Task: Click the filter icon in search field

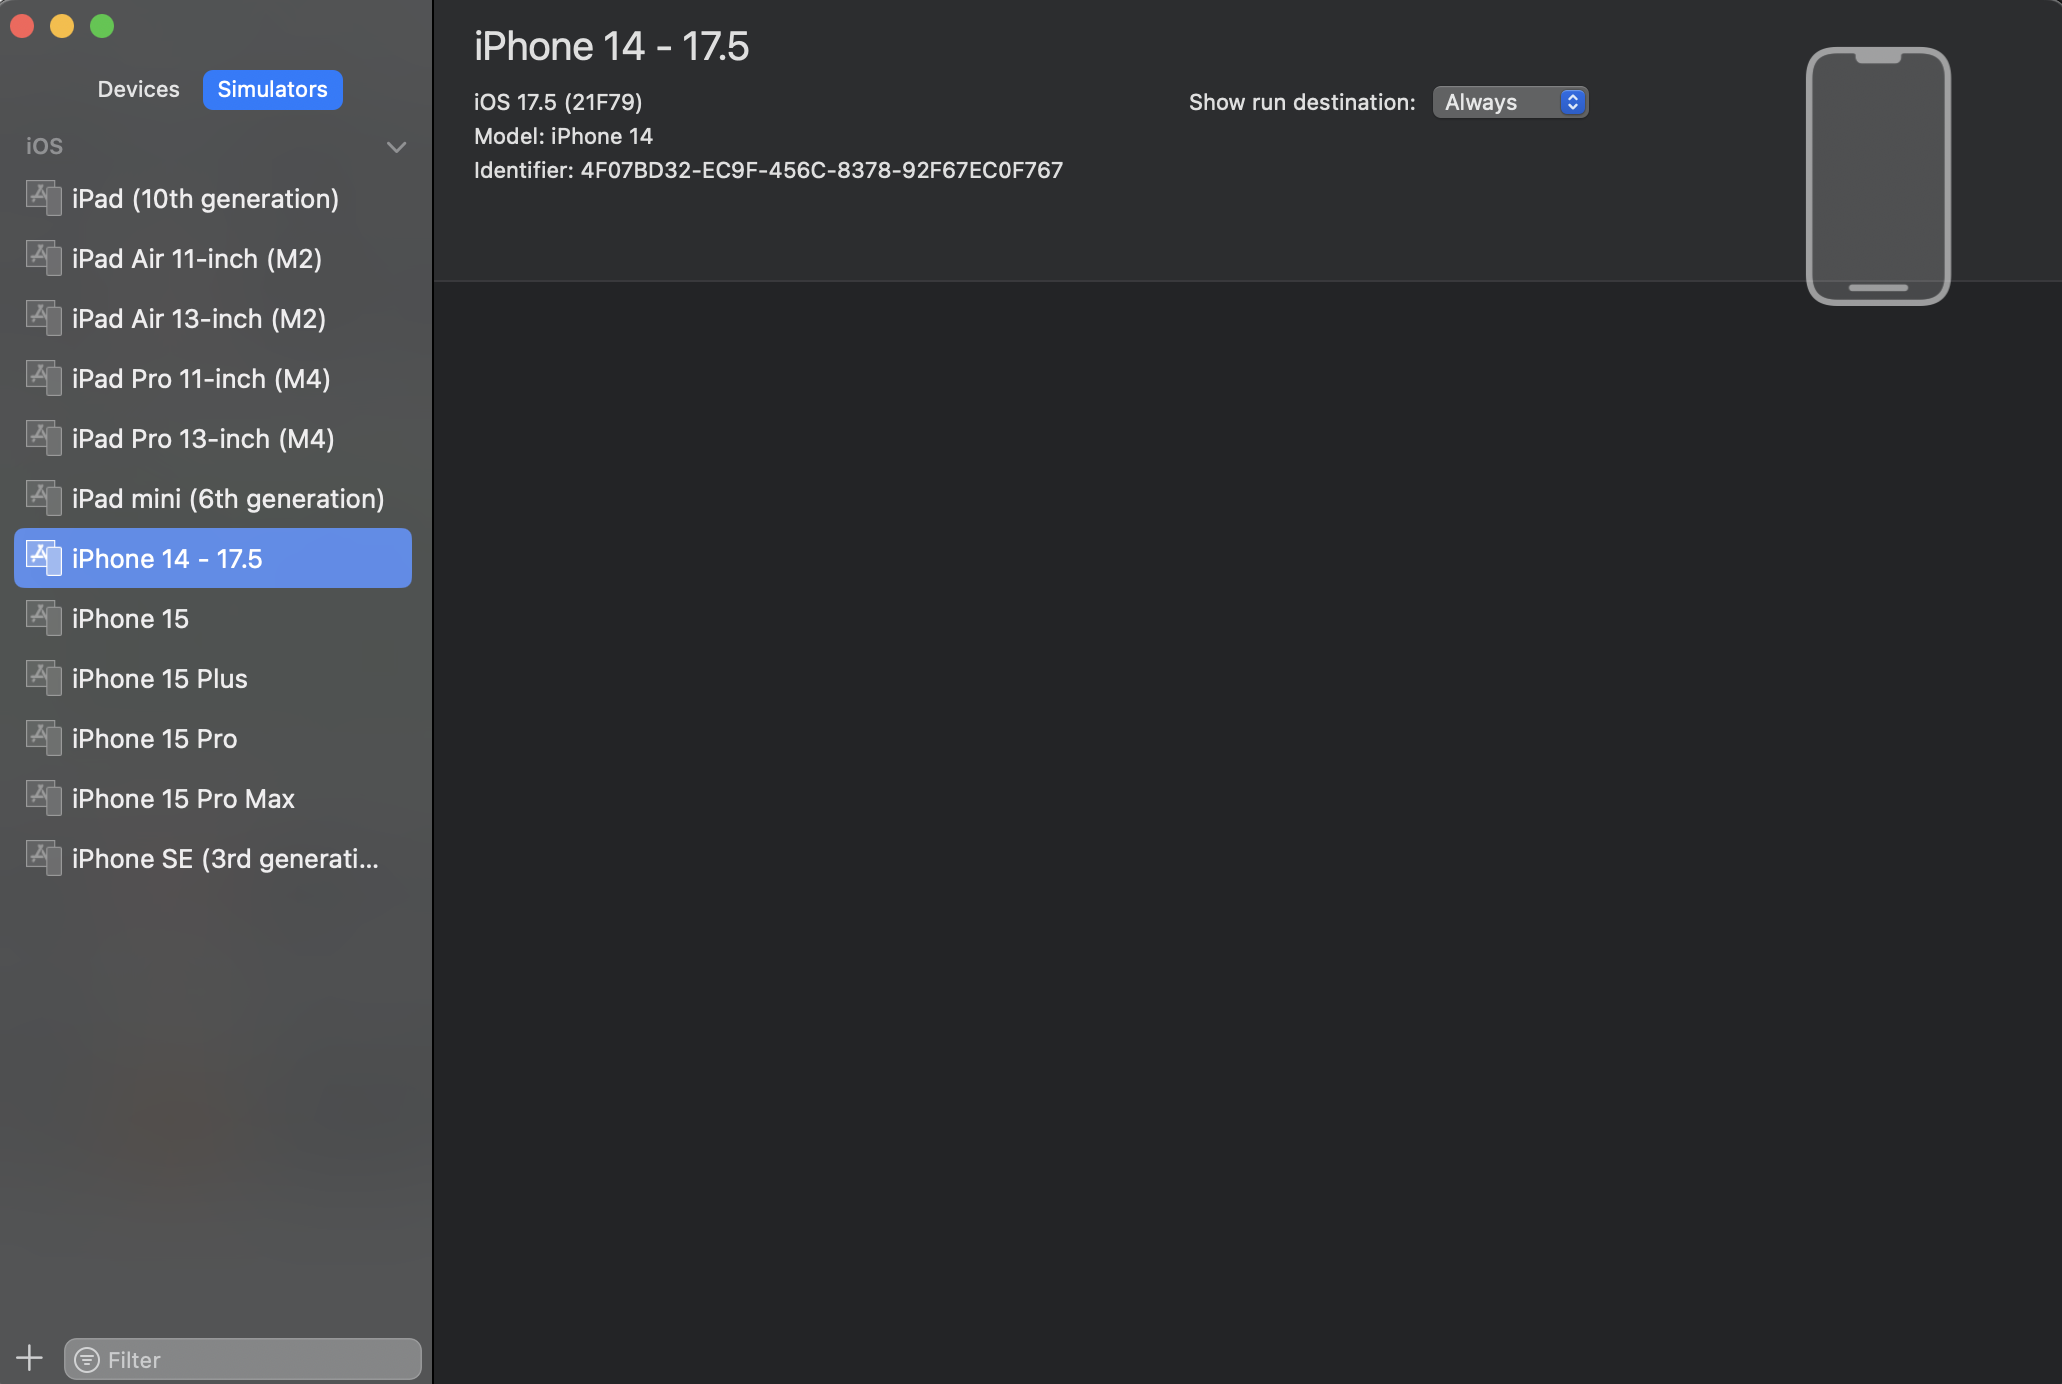Action: tap(88, 1360)
